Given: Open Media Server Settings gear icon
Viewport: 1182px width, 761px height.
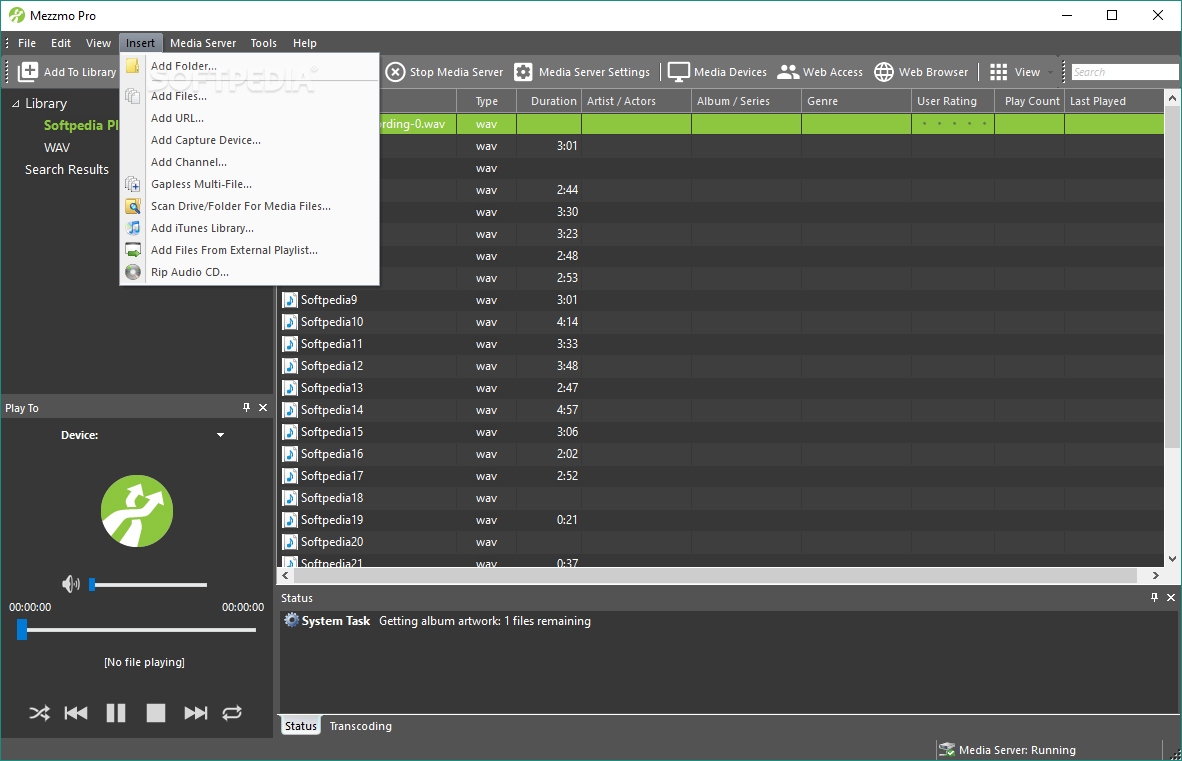Looking at the screenshot, I should tap(523, 72).
